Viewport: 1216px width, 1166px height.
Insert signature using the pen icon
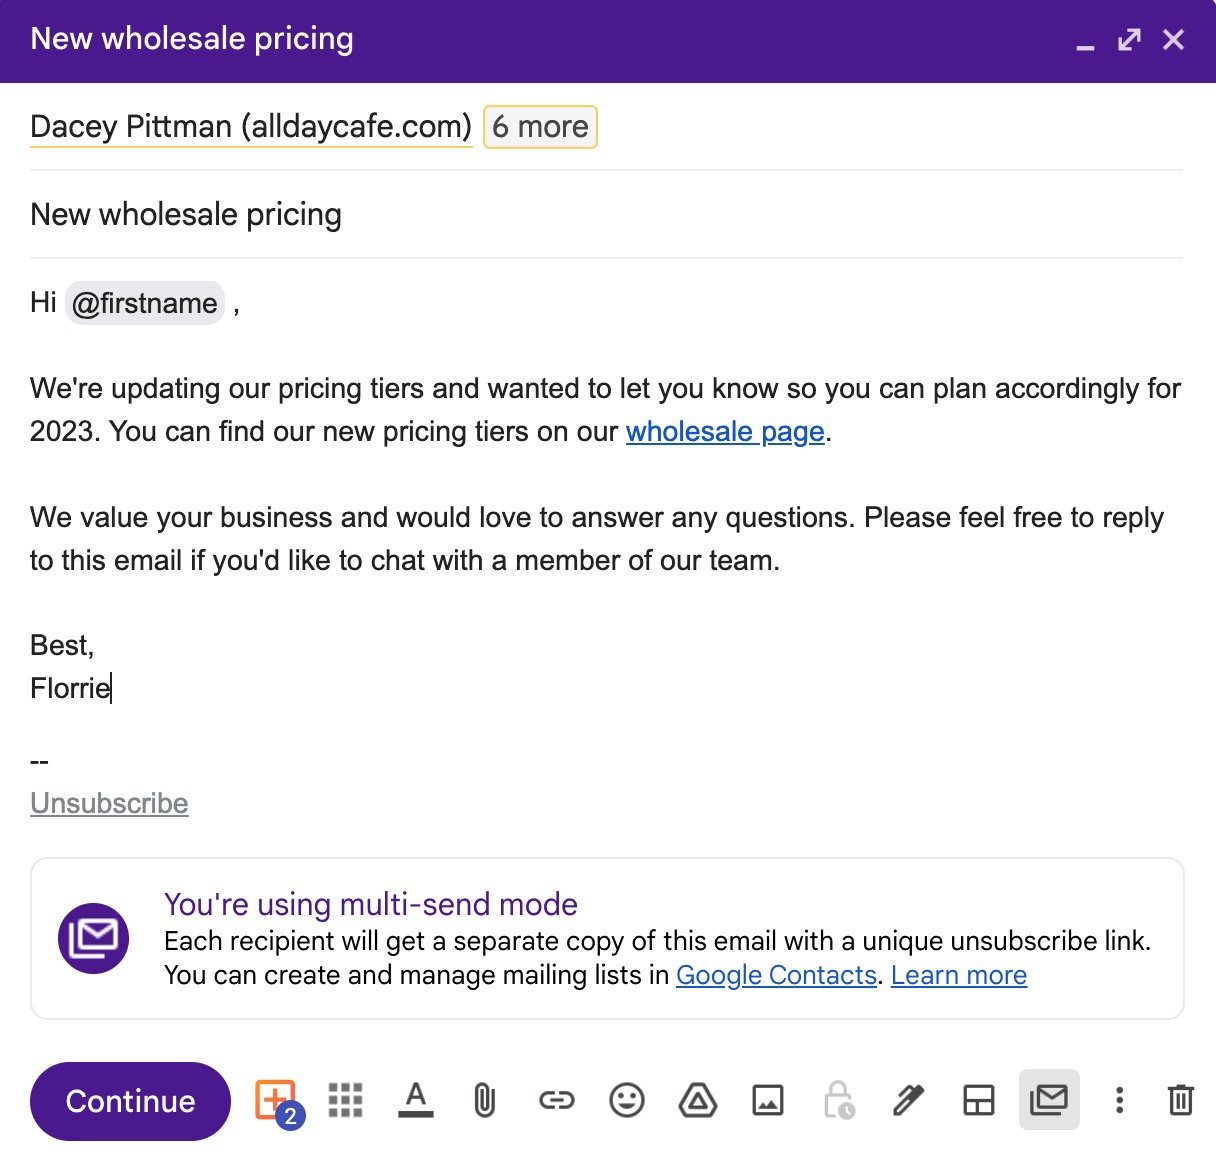(908, 1100)
